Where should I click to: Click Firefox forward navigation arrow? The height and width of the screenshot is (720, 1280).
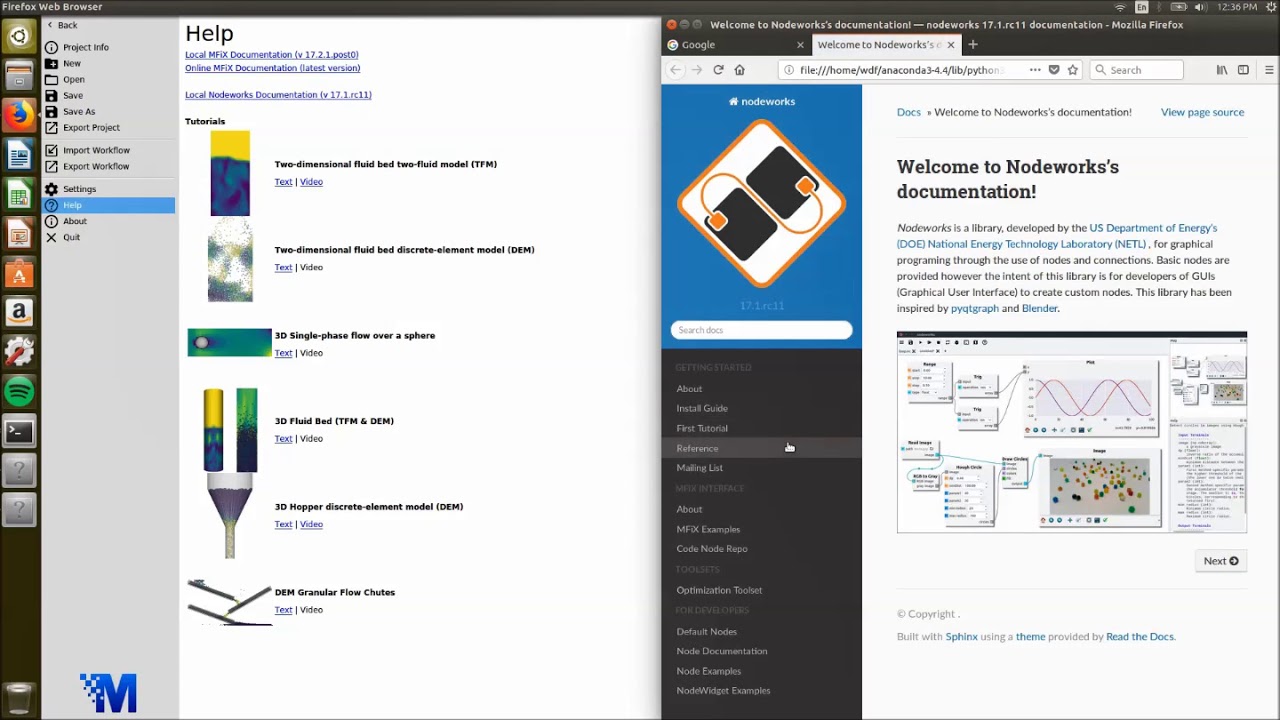point(697,70)
